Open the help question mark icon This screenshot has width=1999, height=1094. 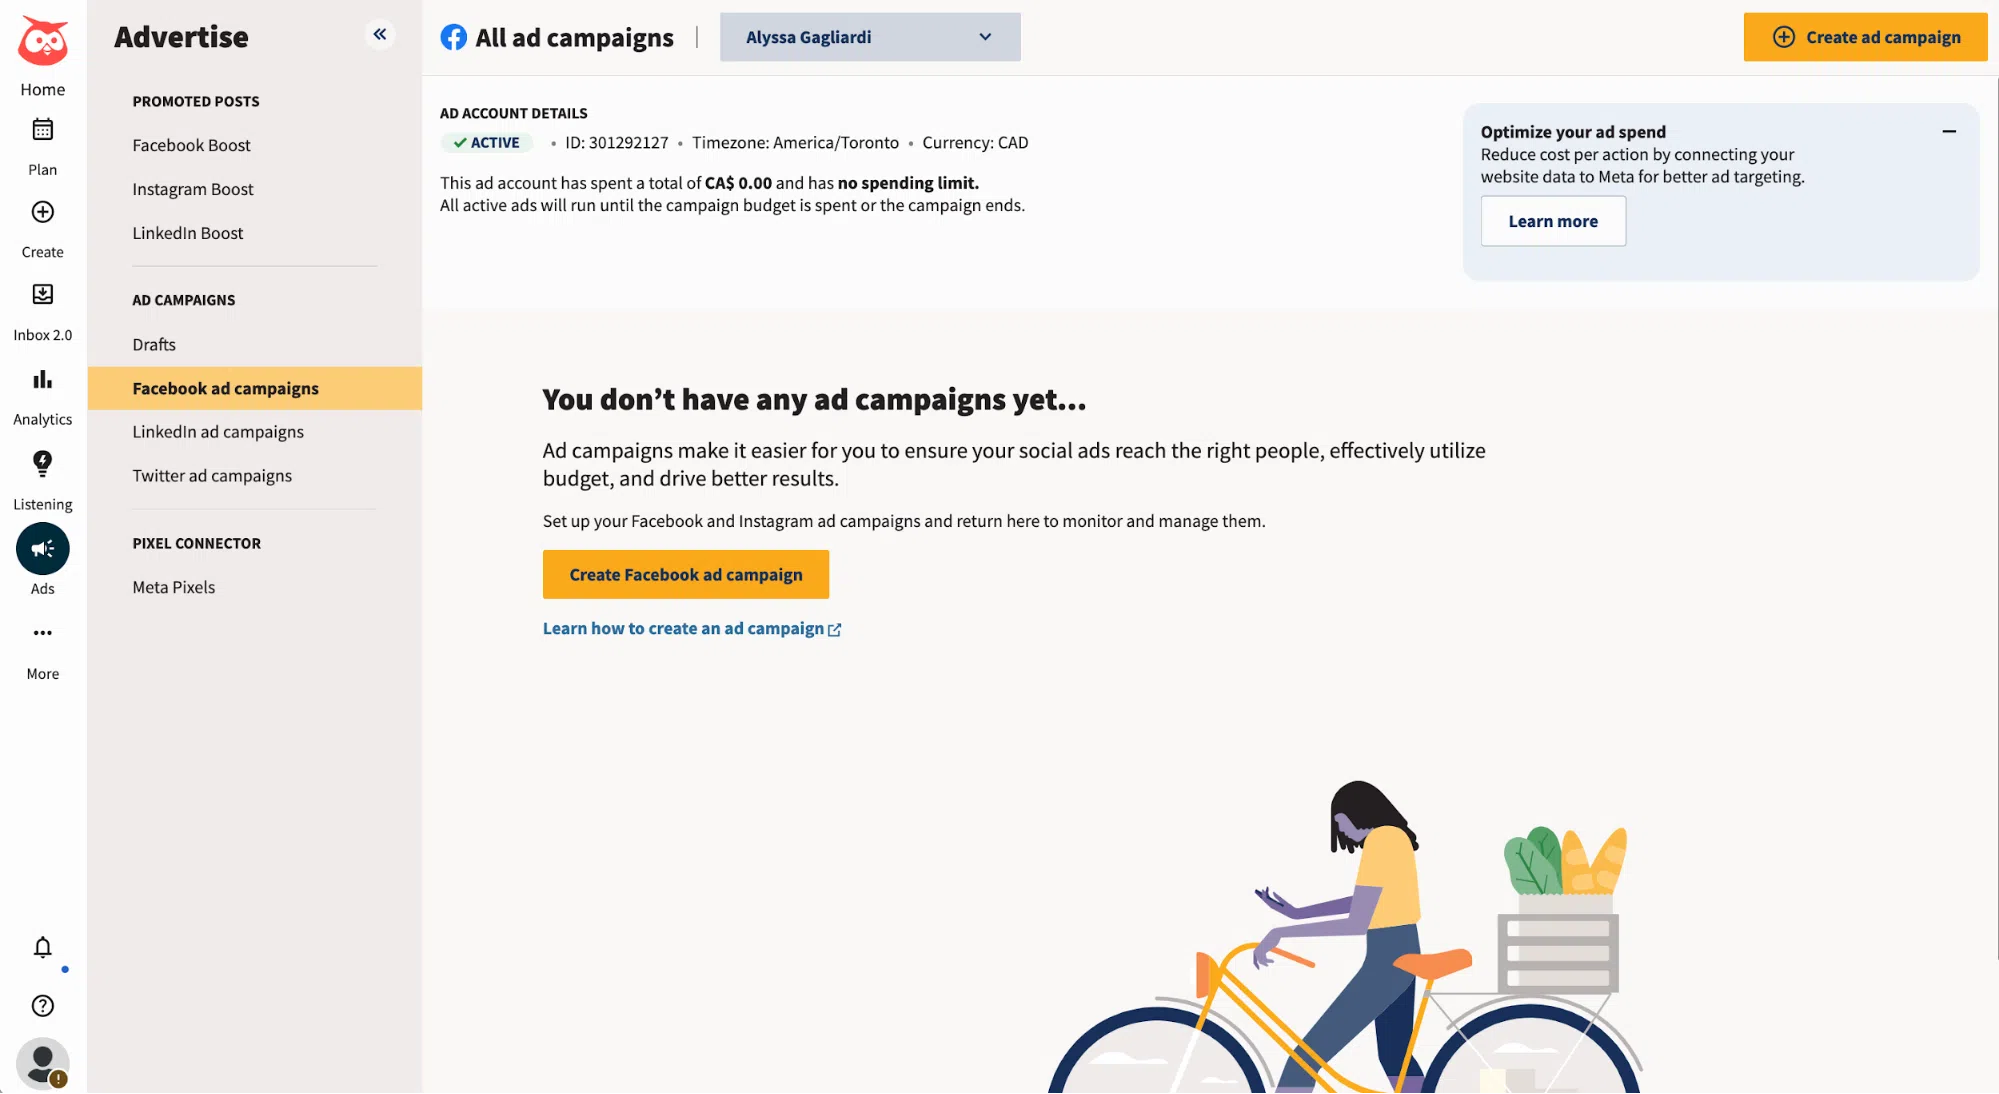coord(41,1006)
